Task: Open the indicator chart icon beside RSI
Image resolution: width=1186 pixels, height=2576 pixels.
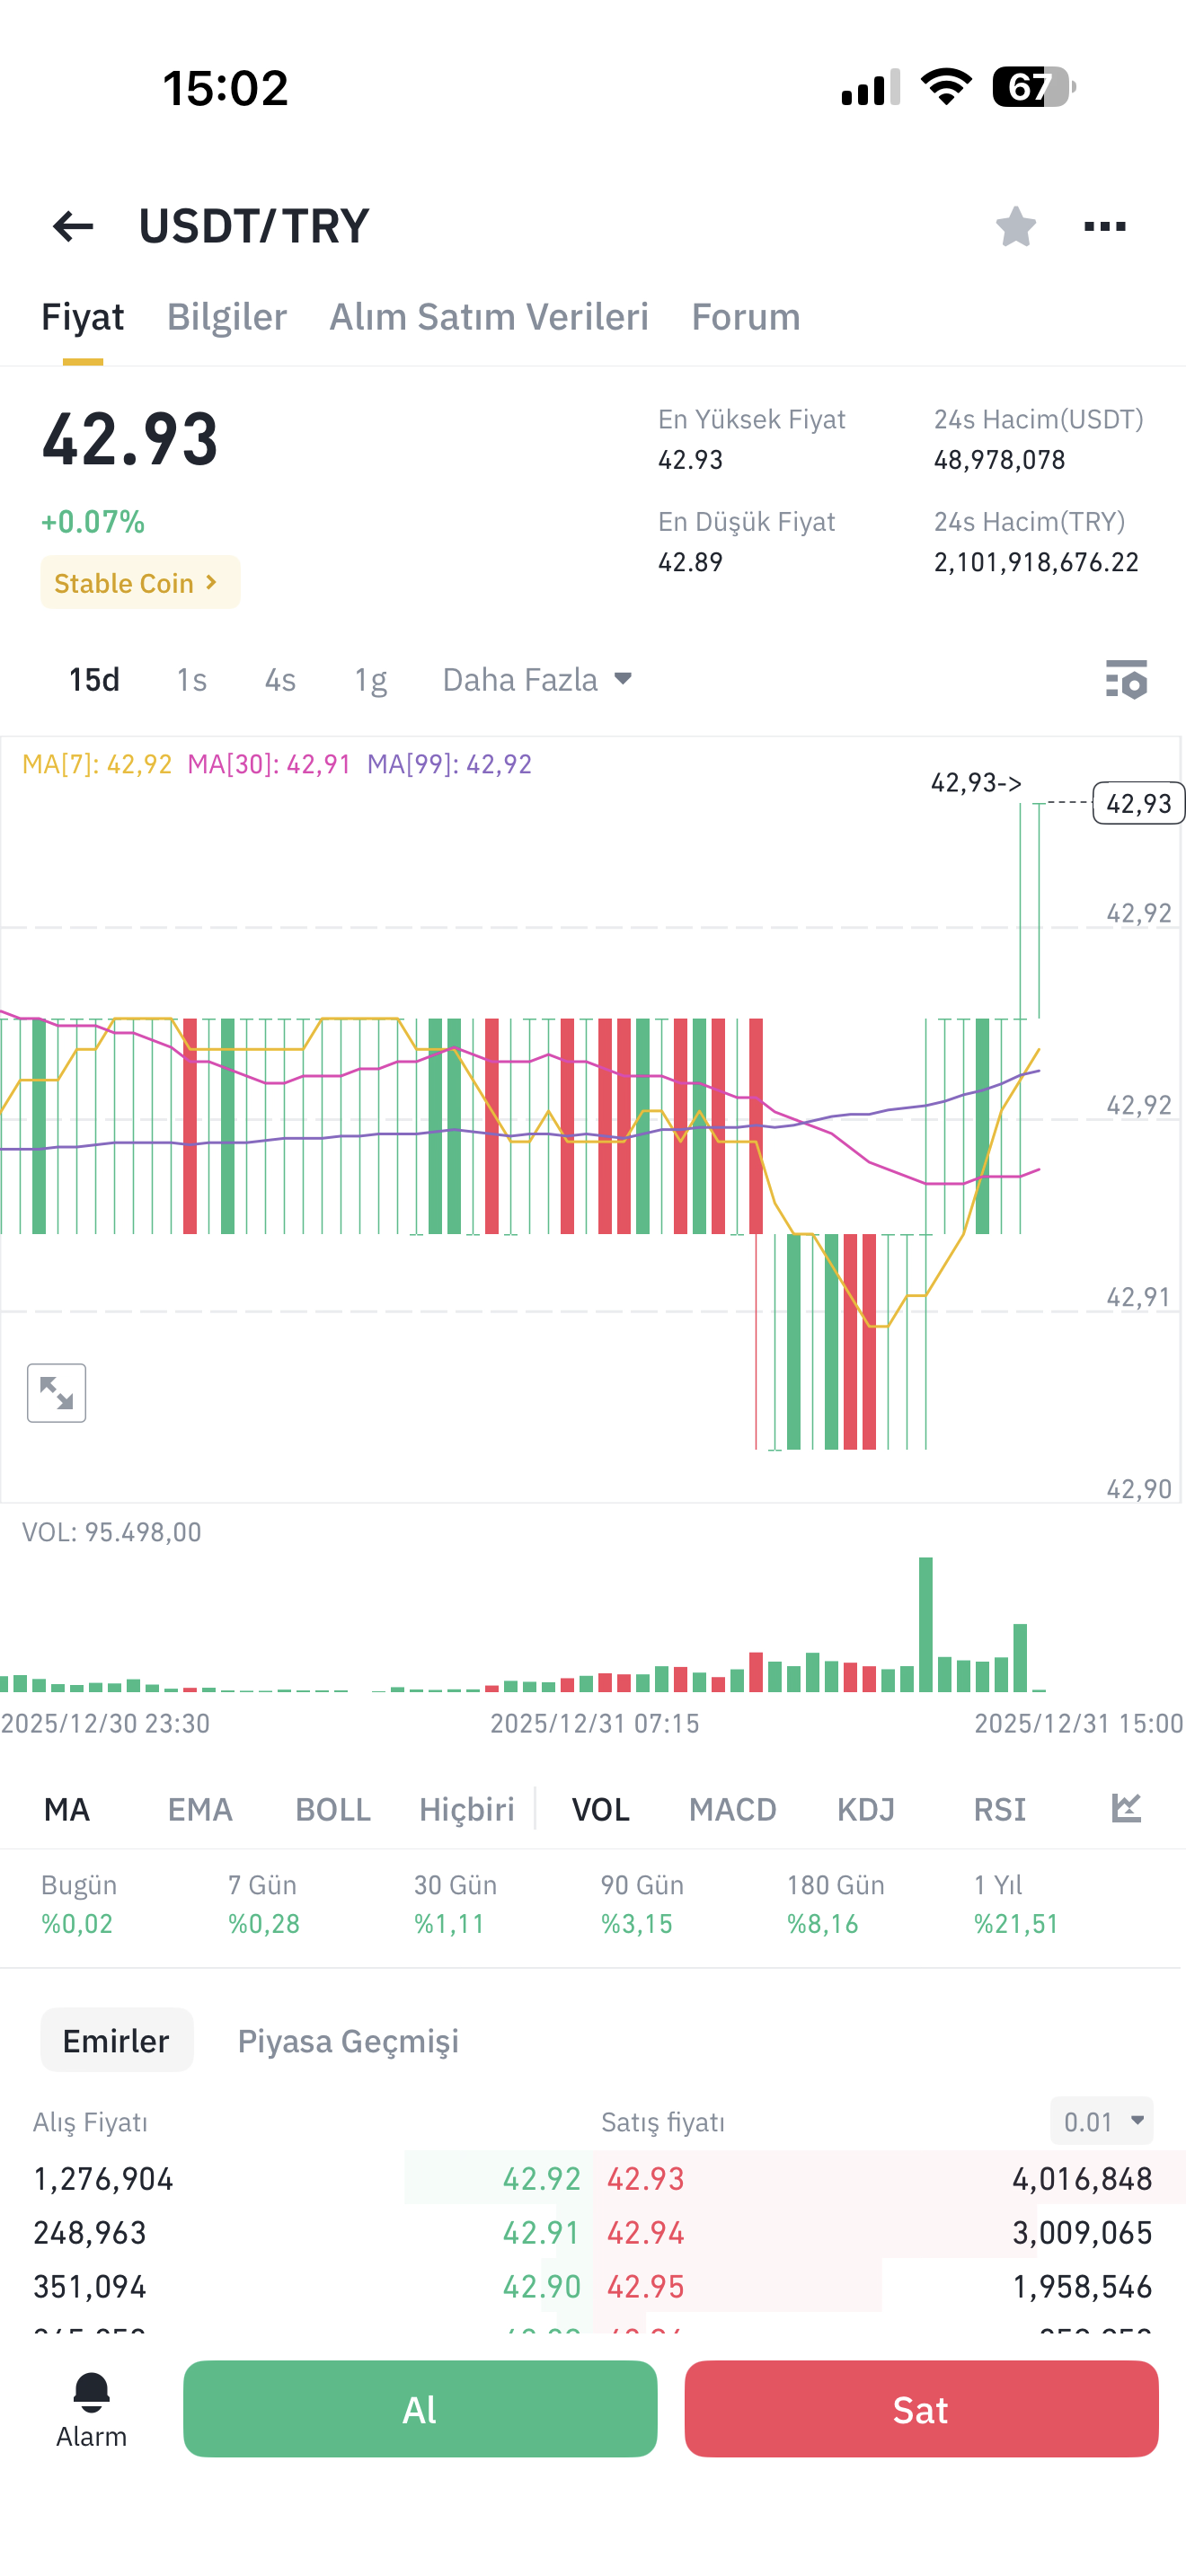Action: pos(1126,1808)
